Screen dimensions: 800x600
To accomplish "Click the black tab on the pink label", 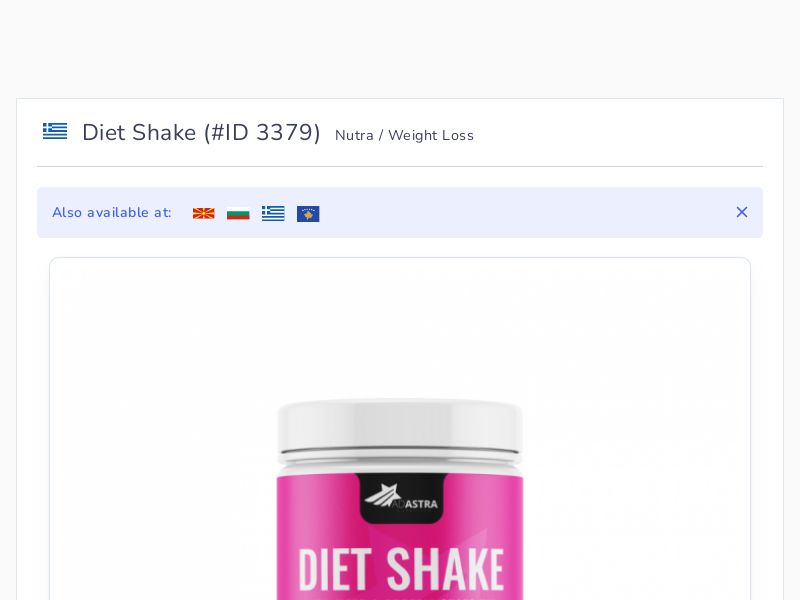I will point(401,498).
